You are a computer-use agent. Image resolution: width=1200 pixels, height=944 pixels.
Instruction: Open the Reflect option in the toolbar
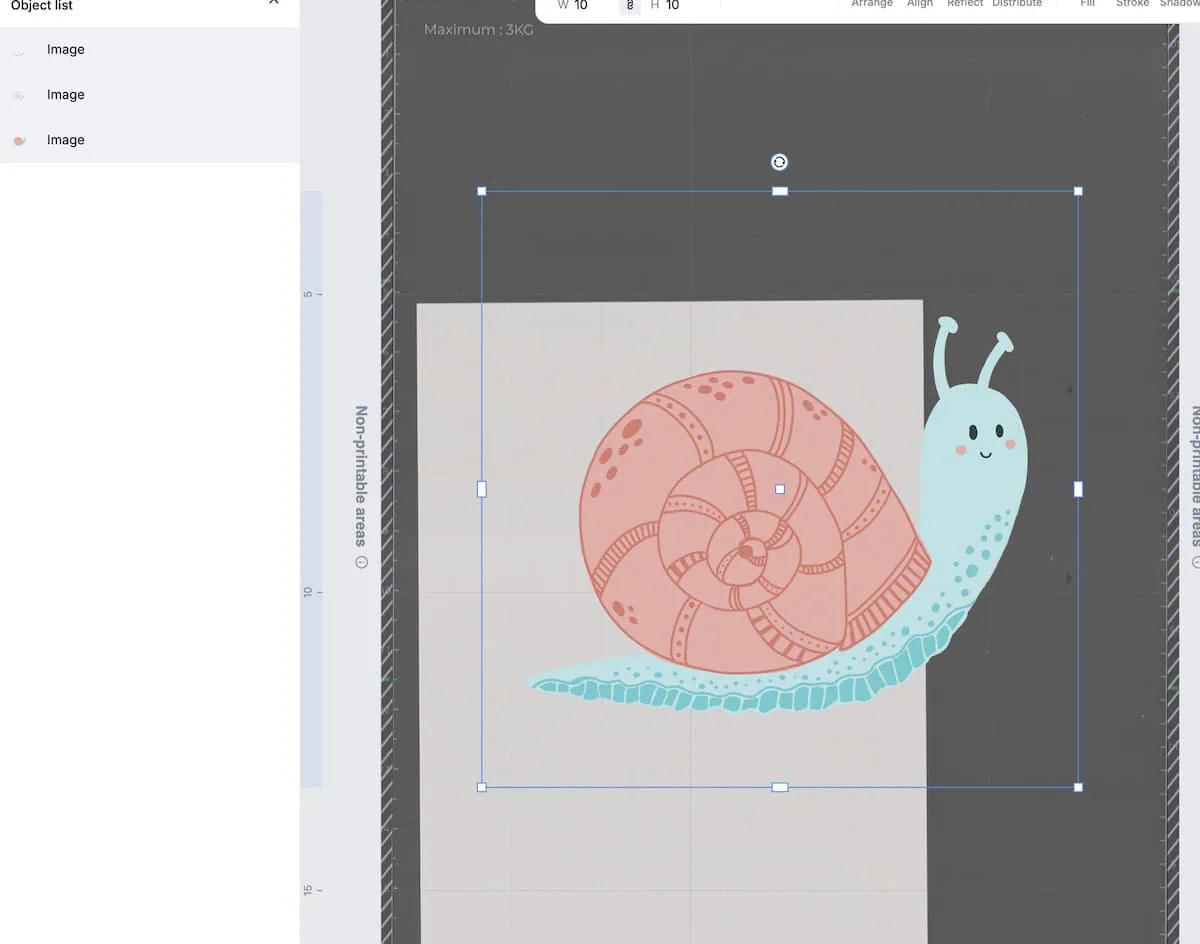[x=965, y=4]
